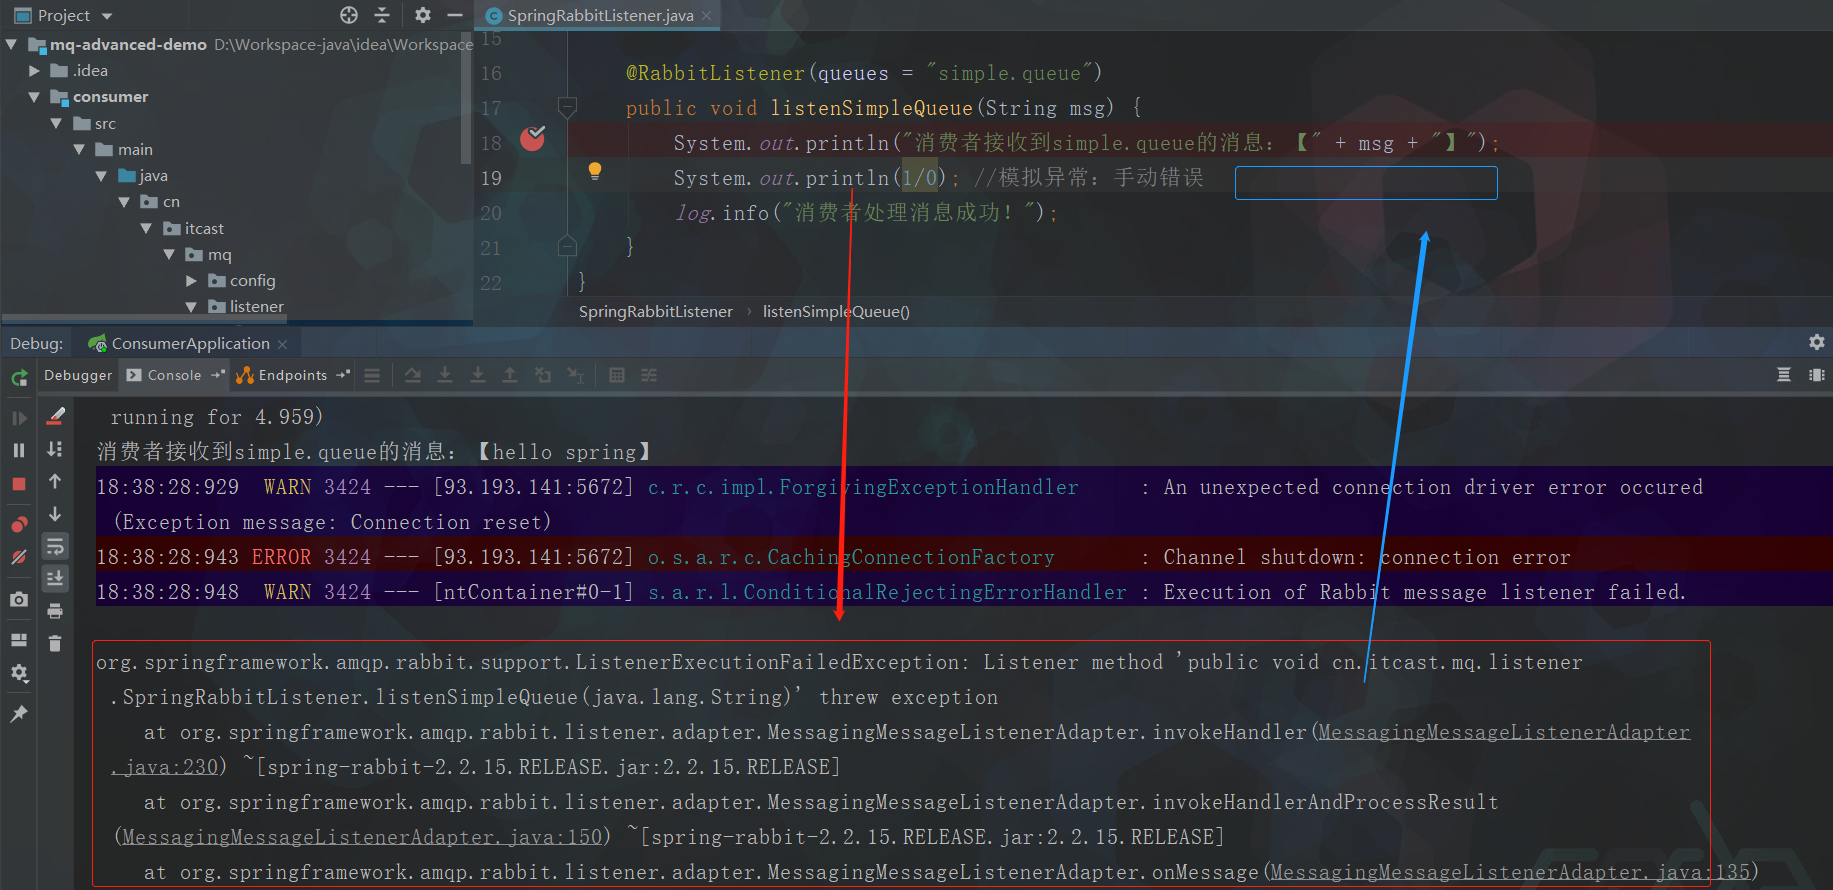The width and height of the screenshot is (1833, 890).
Task: Delete console contents with the trash icon
Action: click(55, 643)
